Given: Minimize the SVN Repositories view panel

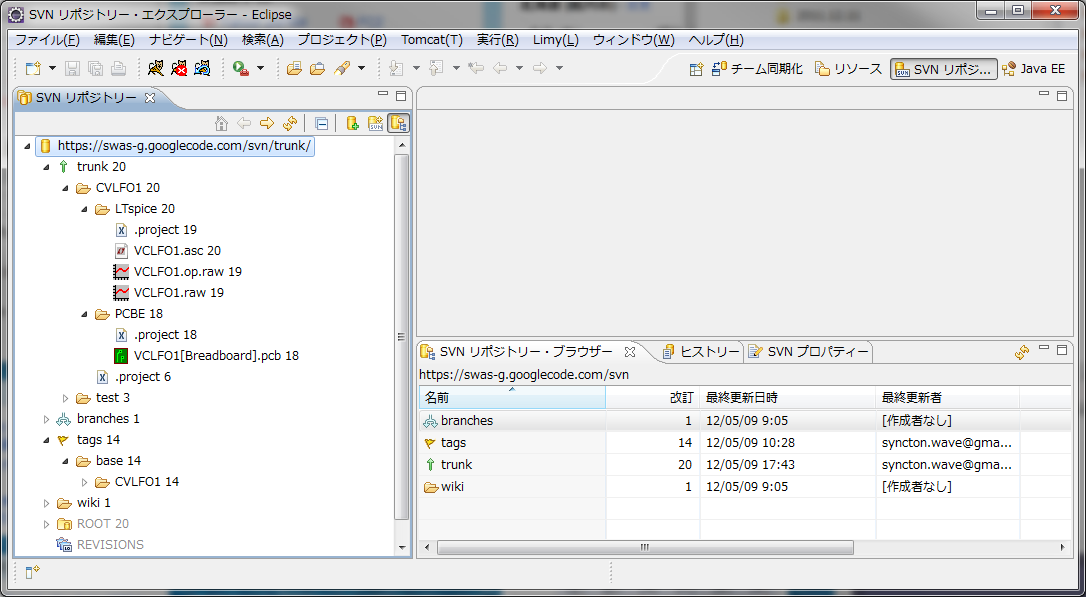Looking at the screenshot, I should [x=383, y=94].
